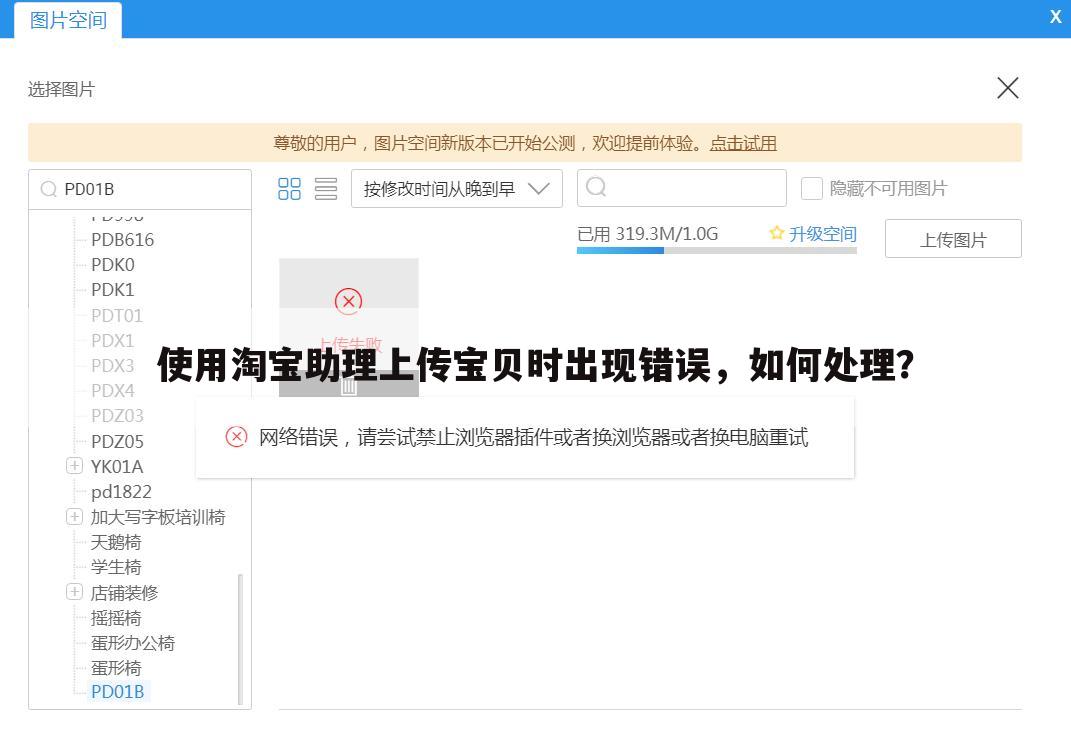Click the storage usage progress bar

(717, 251)
